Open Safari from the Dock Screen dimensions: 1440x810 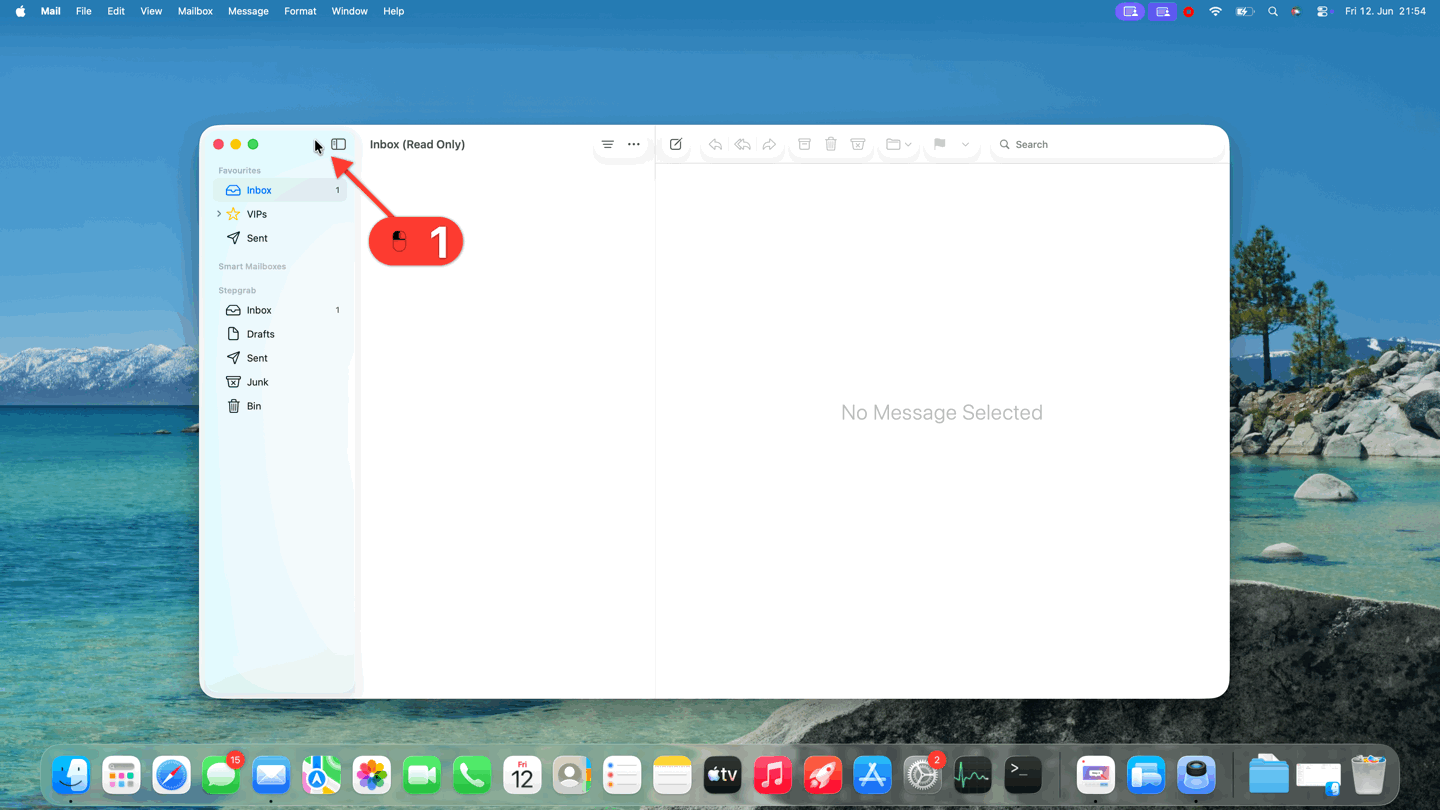pyautogui.click(x=171, y=775)
